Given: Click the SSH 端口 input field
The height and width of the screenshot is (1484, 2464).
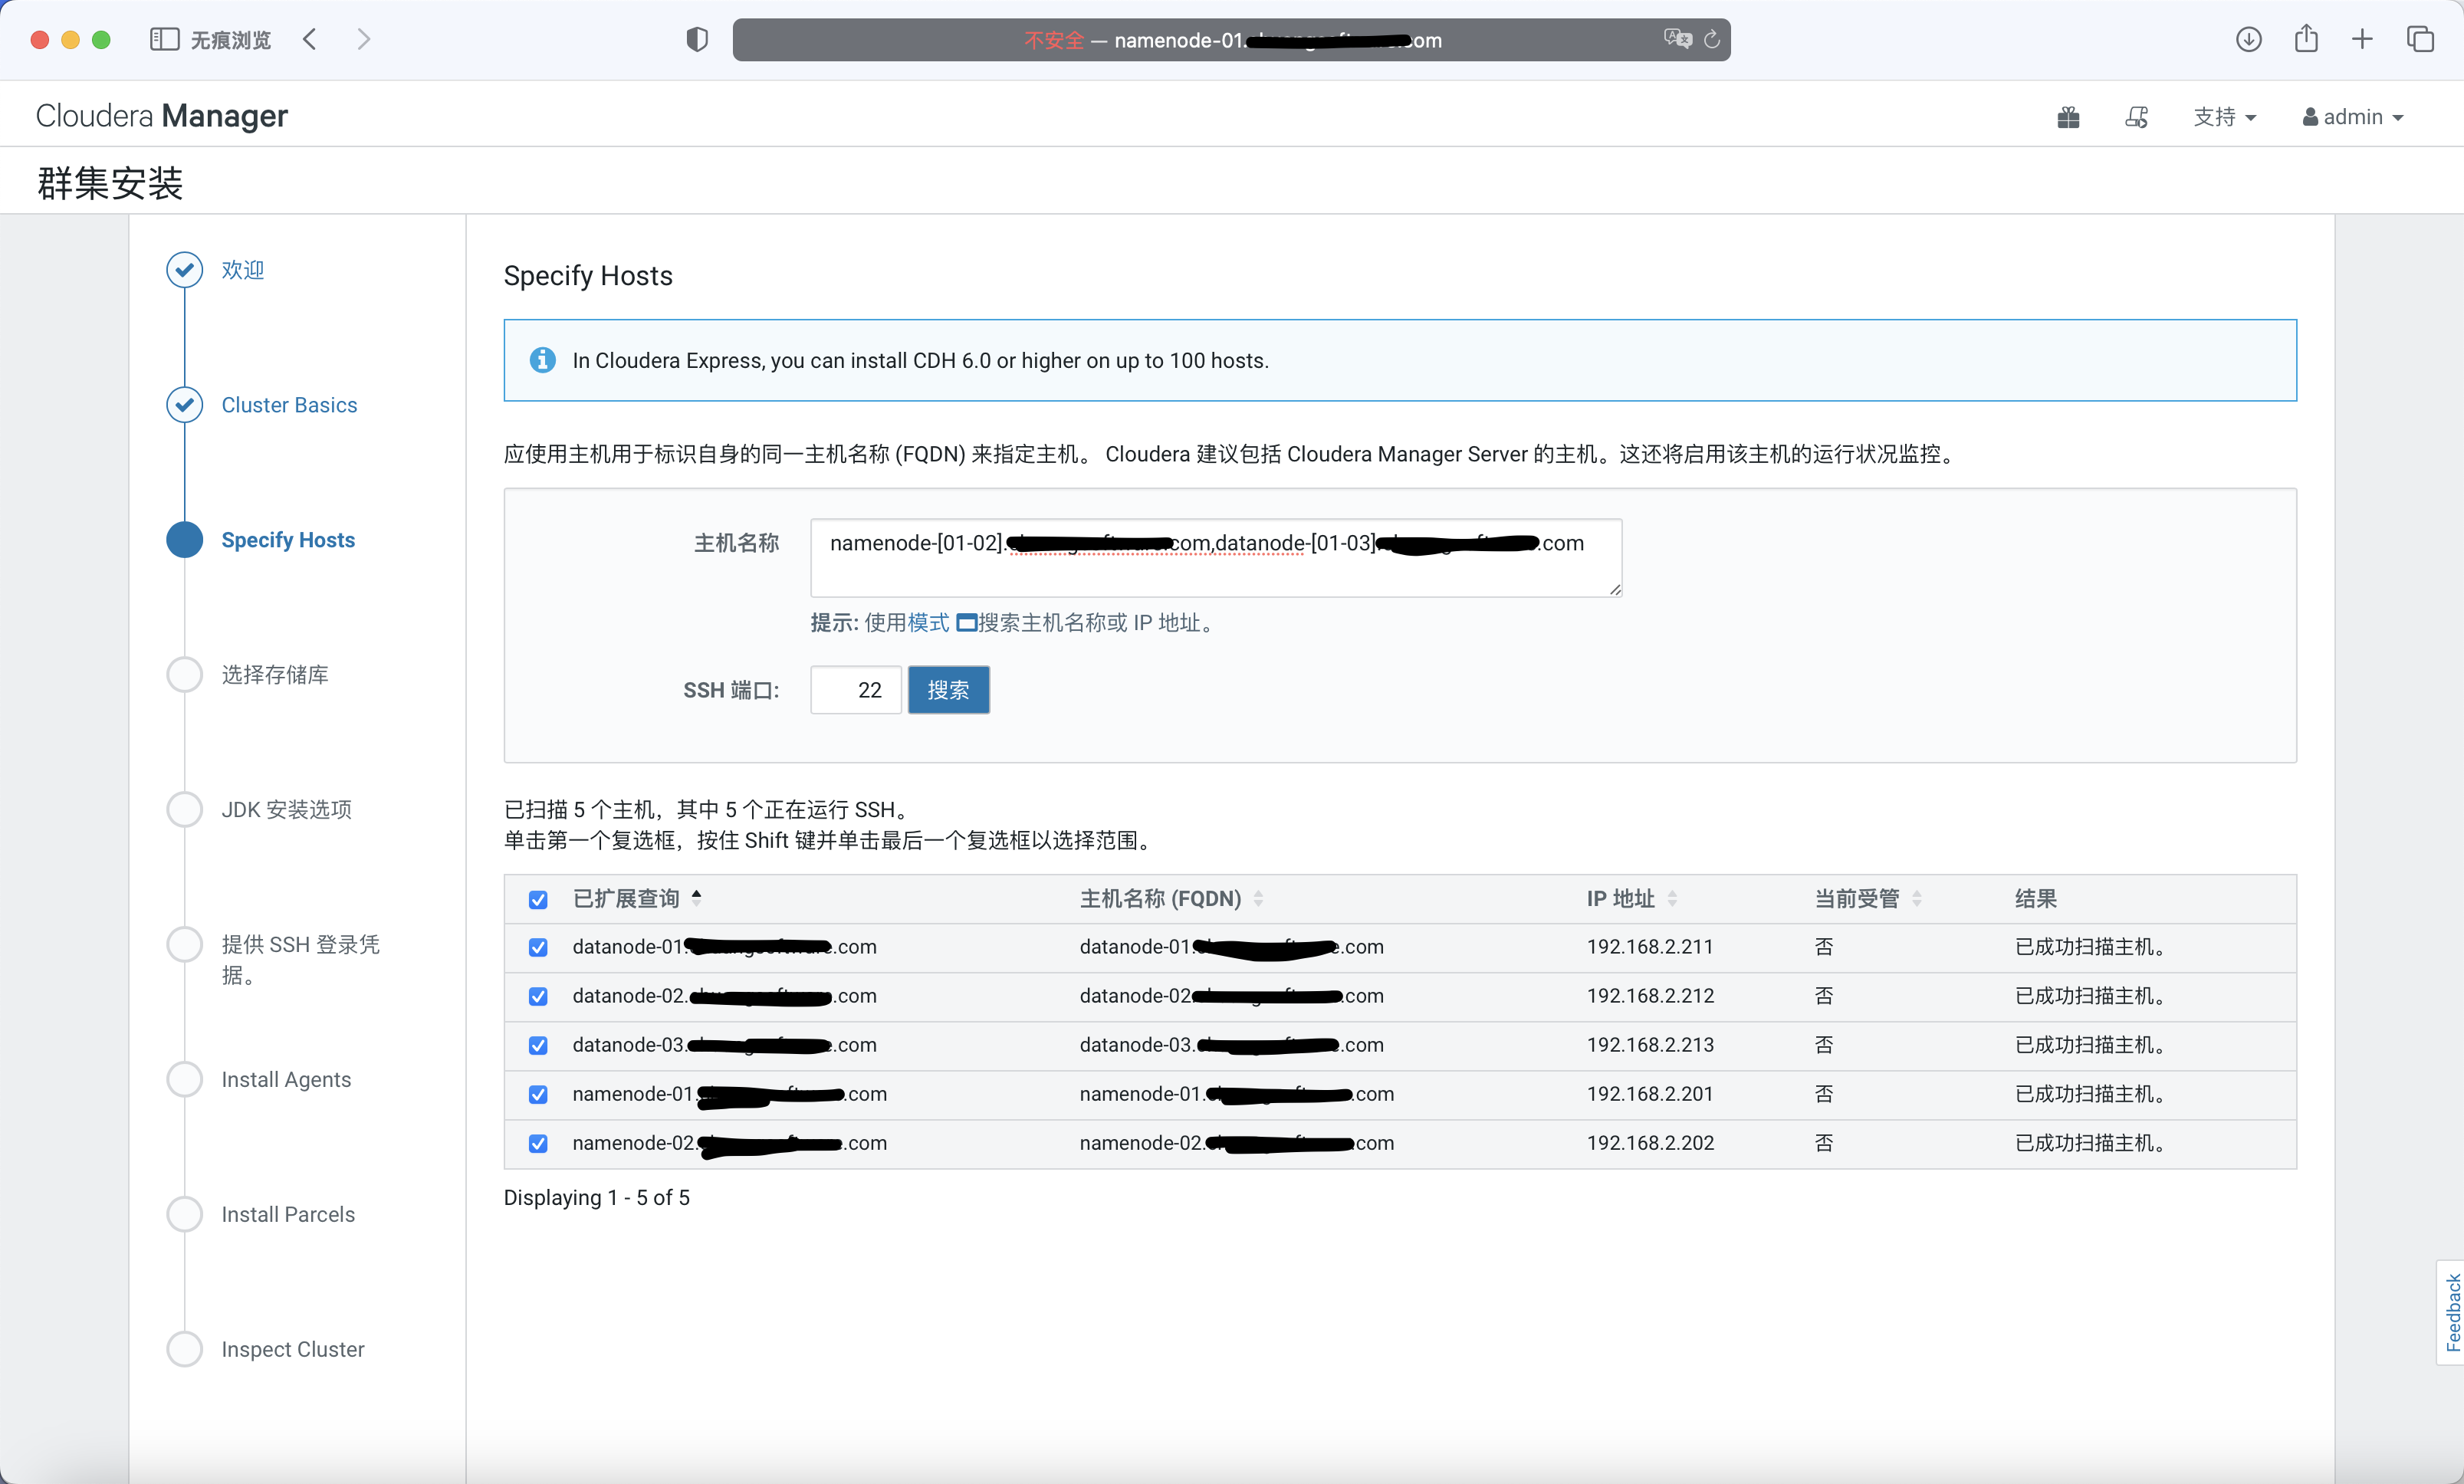Looking at the screenshot, I should (855, 690).
